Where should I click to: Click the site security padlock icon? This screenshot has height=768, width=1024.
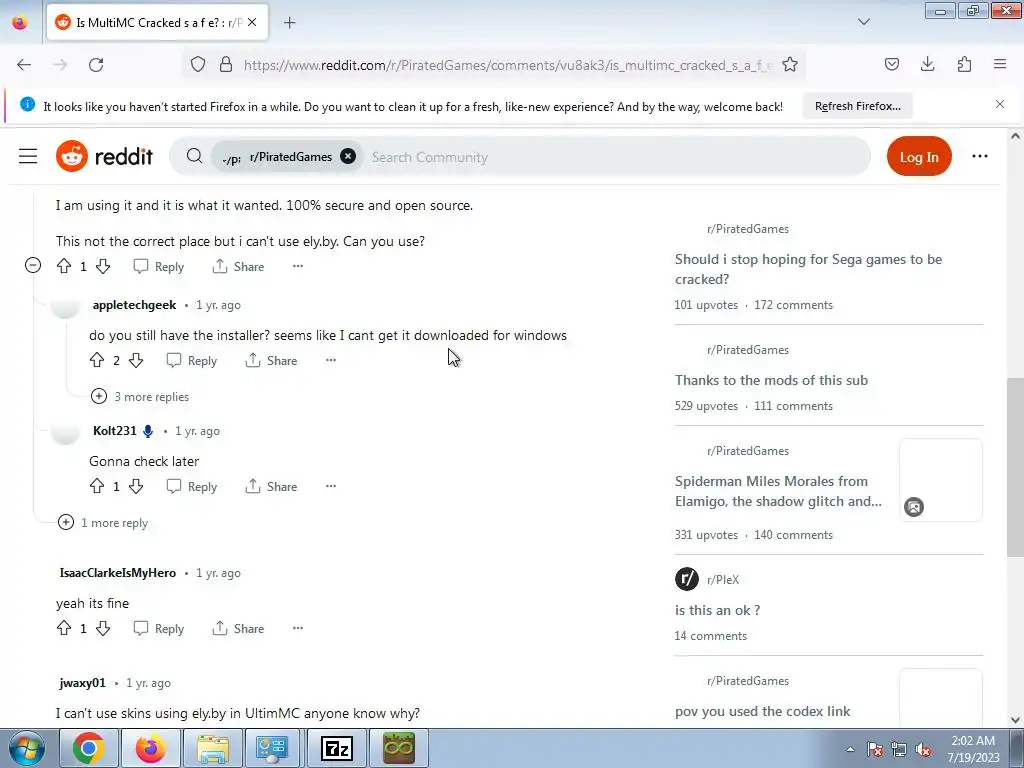pos(226,65)
